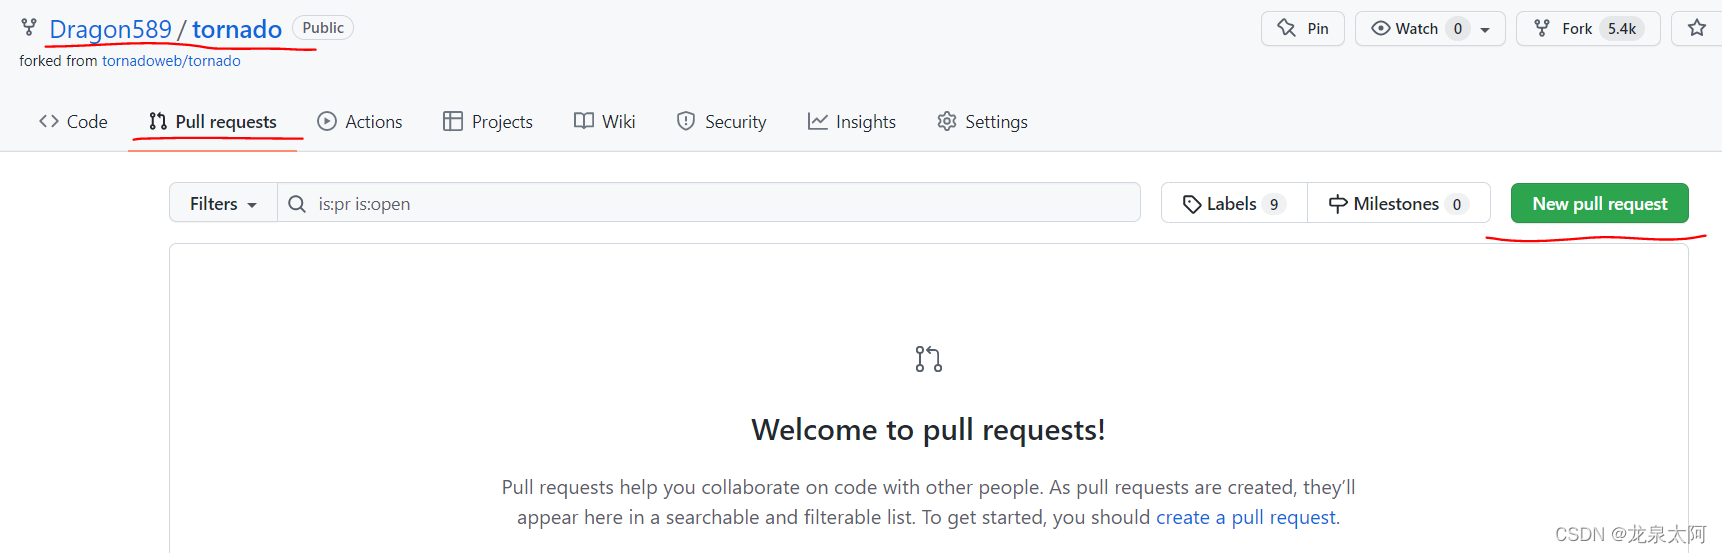Image resolution: width=1722 pixels, height=553 pixels.
Task: Click the large pull request icon above the welcome heading
Action: (929, 359)
